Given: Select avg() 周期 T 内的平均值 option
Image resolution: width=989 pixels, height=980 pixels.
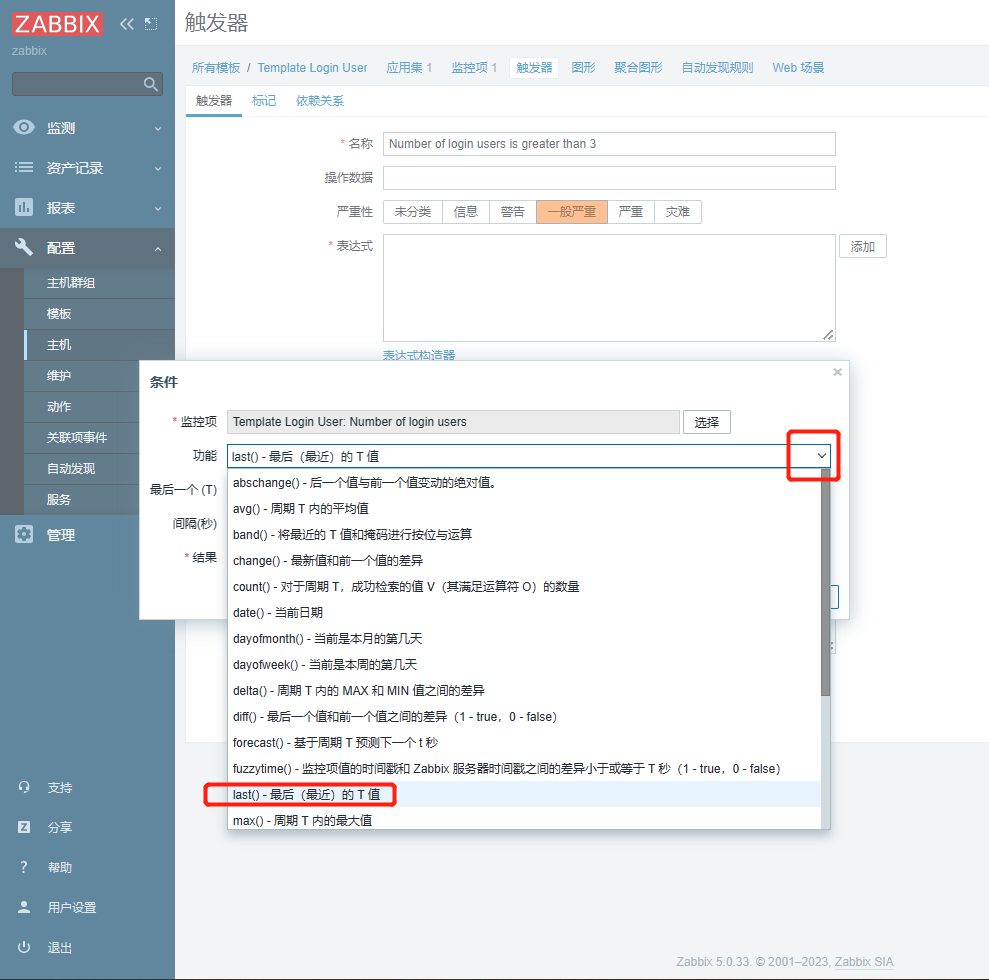Looking at the screenshot, I should tap(524, 508).
